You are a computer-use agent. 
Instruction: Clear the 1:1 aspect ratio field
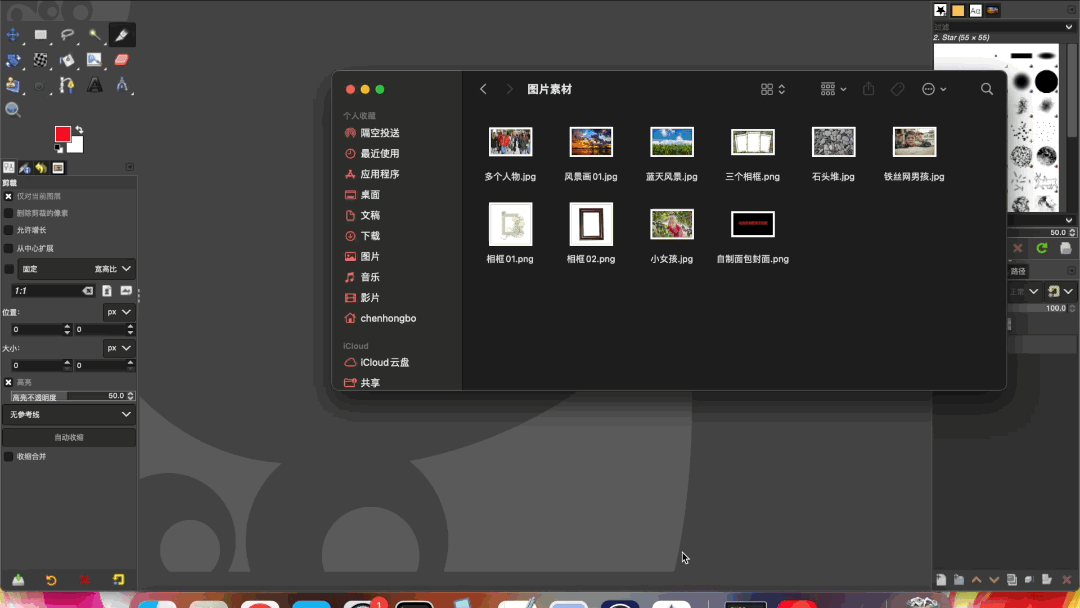click(x=87, y=291)
